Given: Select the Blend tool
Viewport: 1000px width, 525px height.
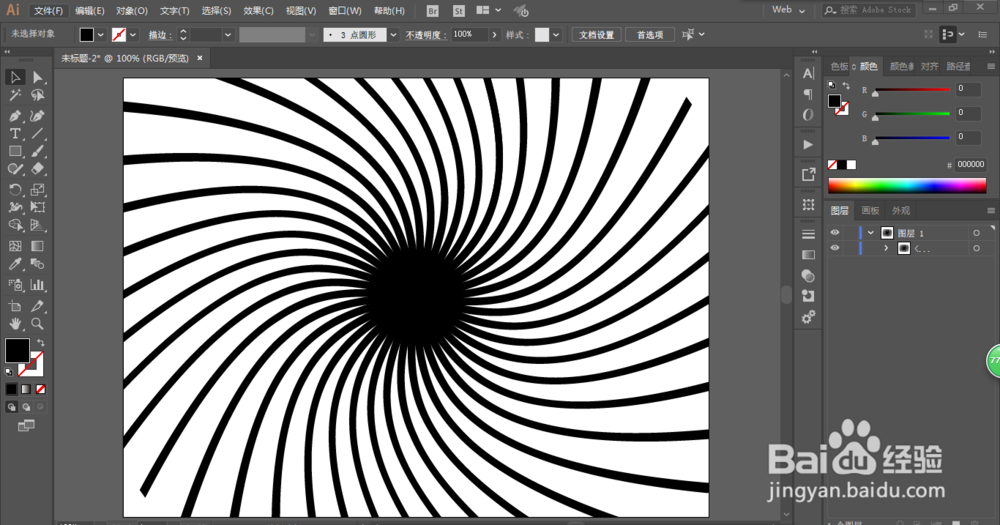Looking at the screenshot, I should coord(38,264).
